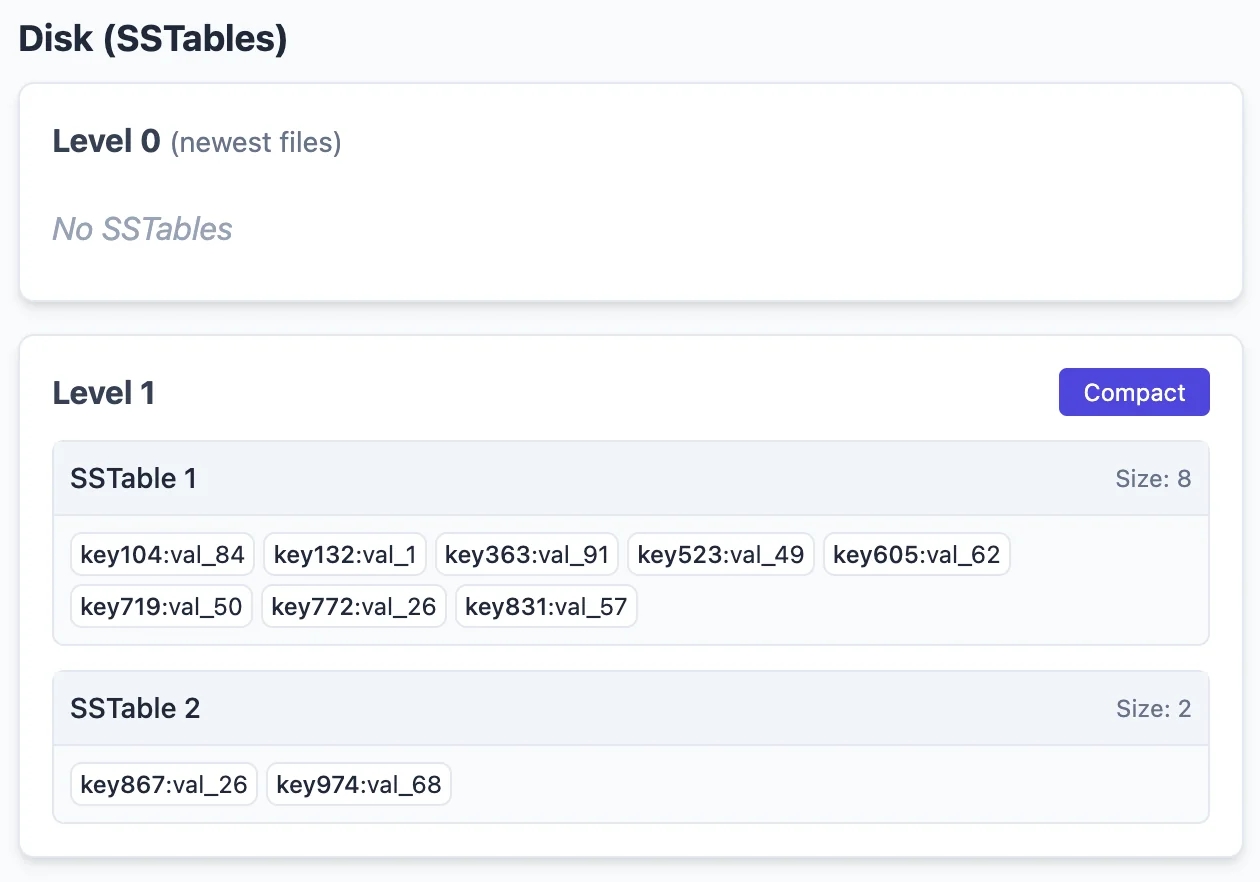The height and width of the screenshot is (882, 1260).
Task: Click the Disk (SSTables) section title
Action: [153, 39]
